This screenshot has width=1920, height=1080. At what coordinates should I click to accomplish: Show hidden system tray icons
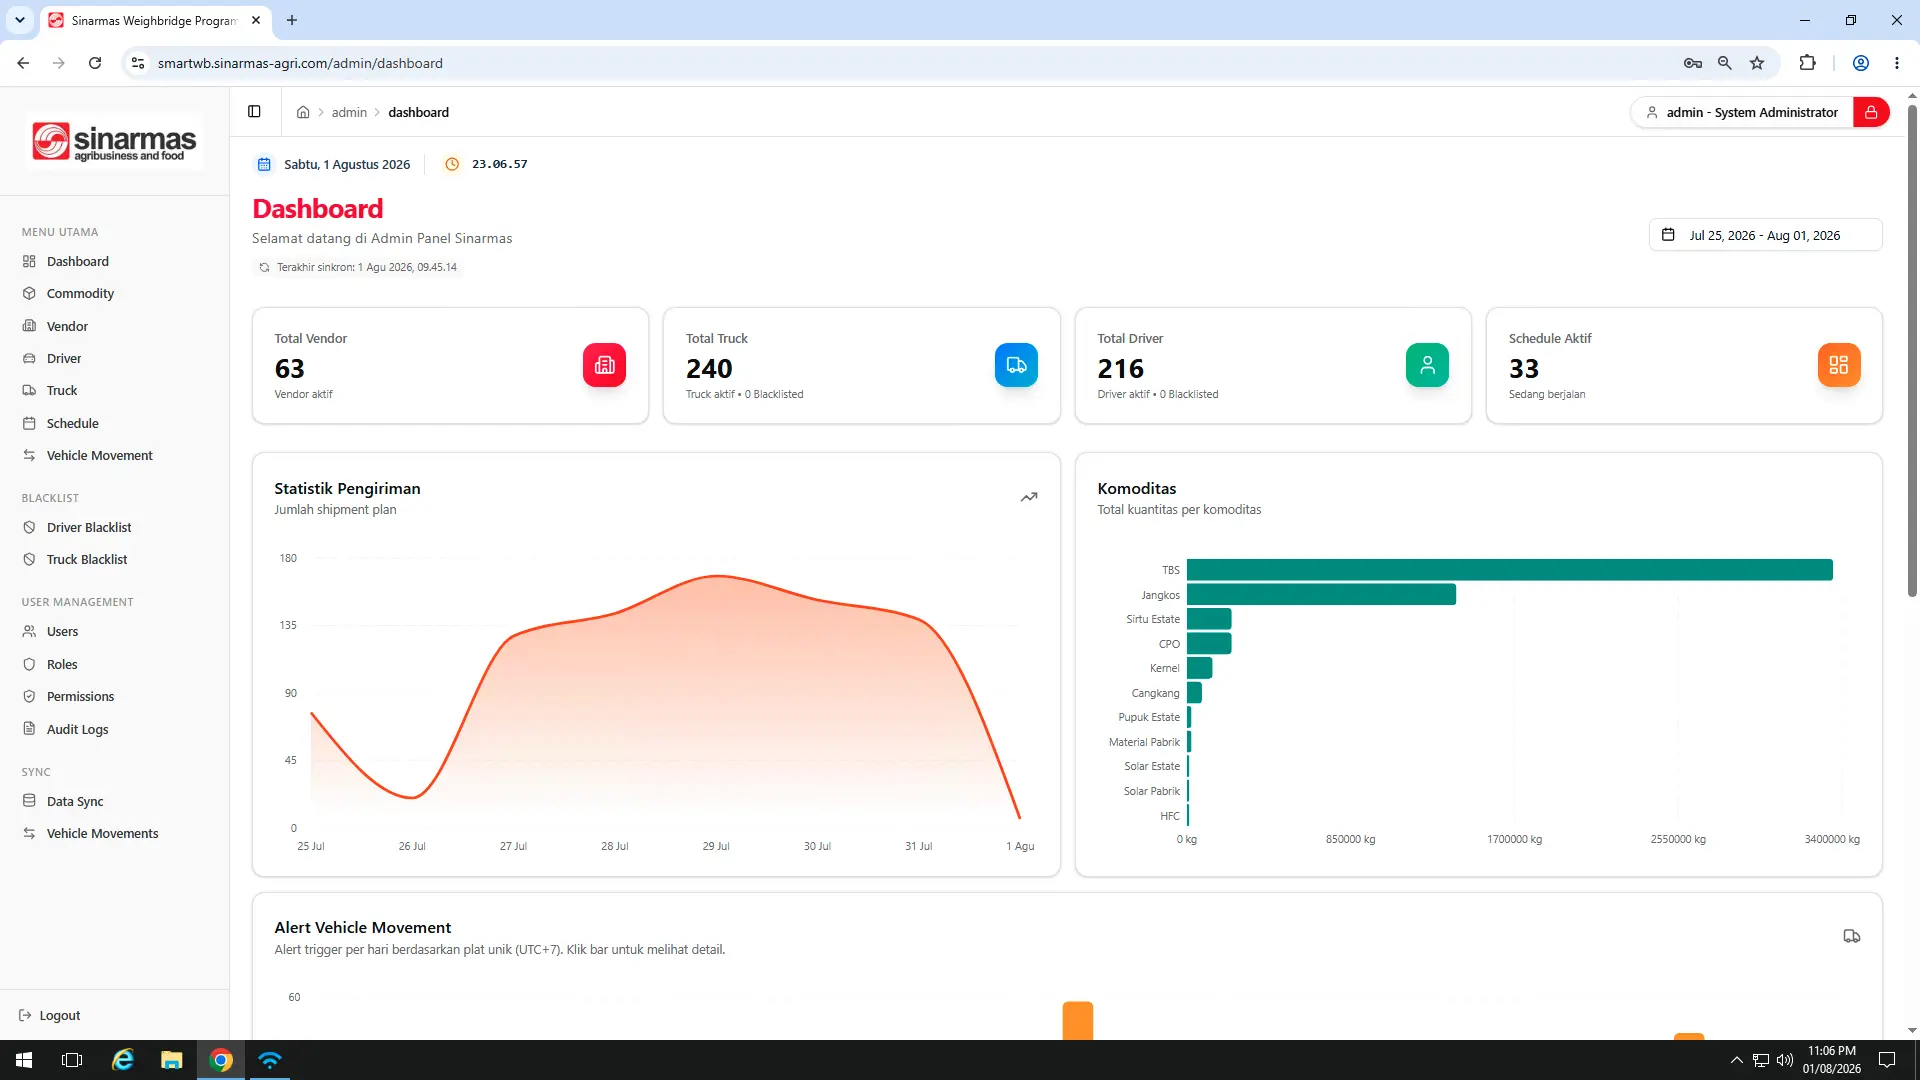point(1737,1060)
